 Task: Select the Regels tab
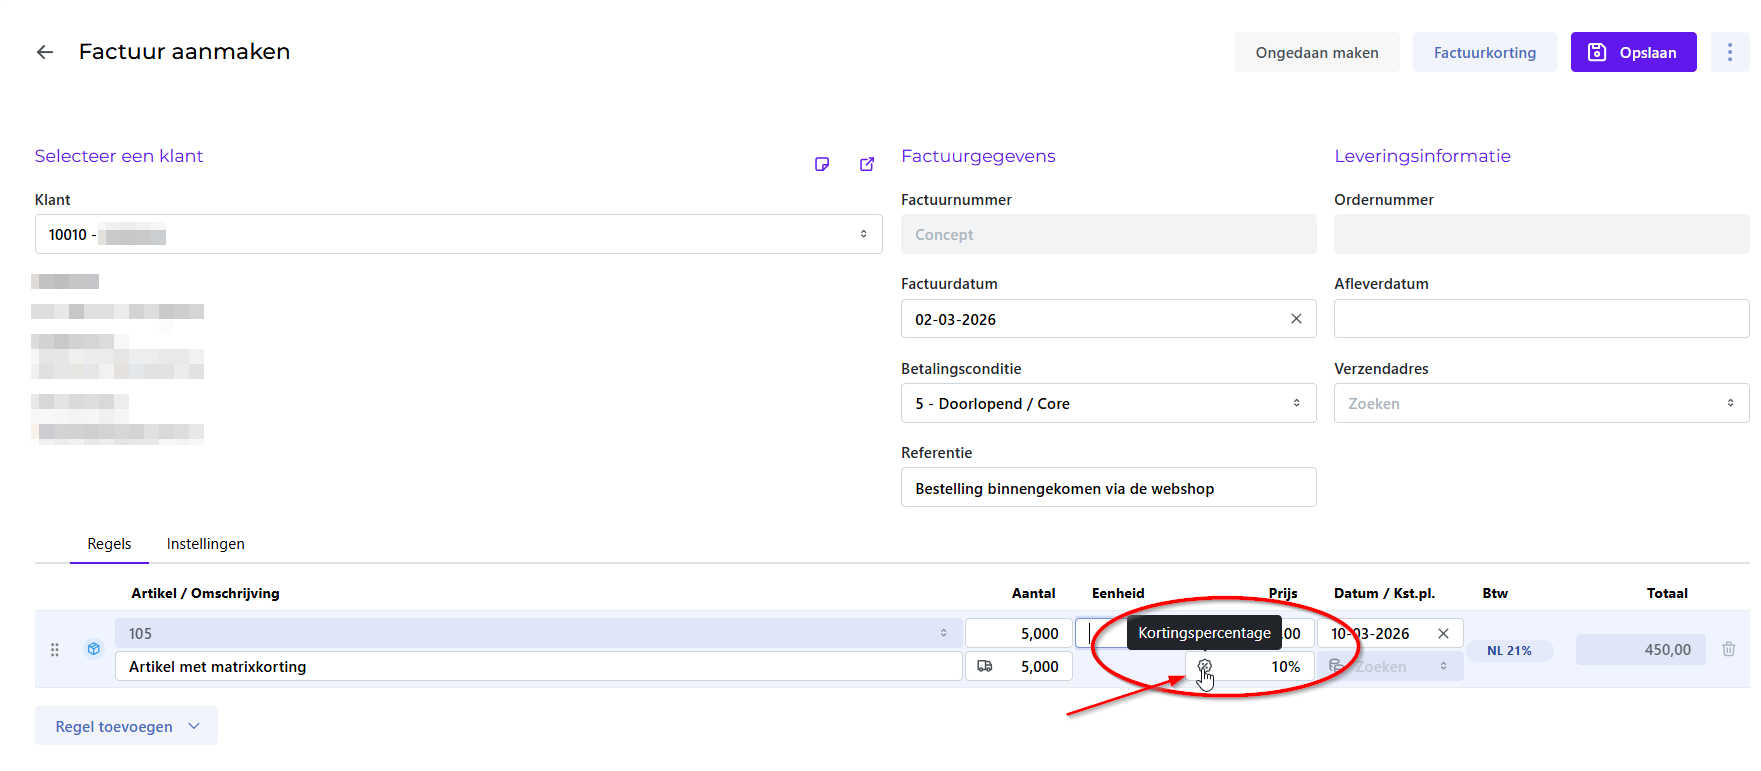pos(109,544)
